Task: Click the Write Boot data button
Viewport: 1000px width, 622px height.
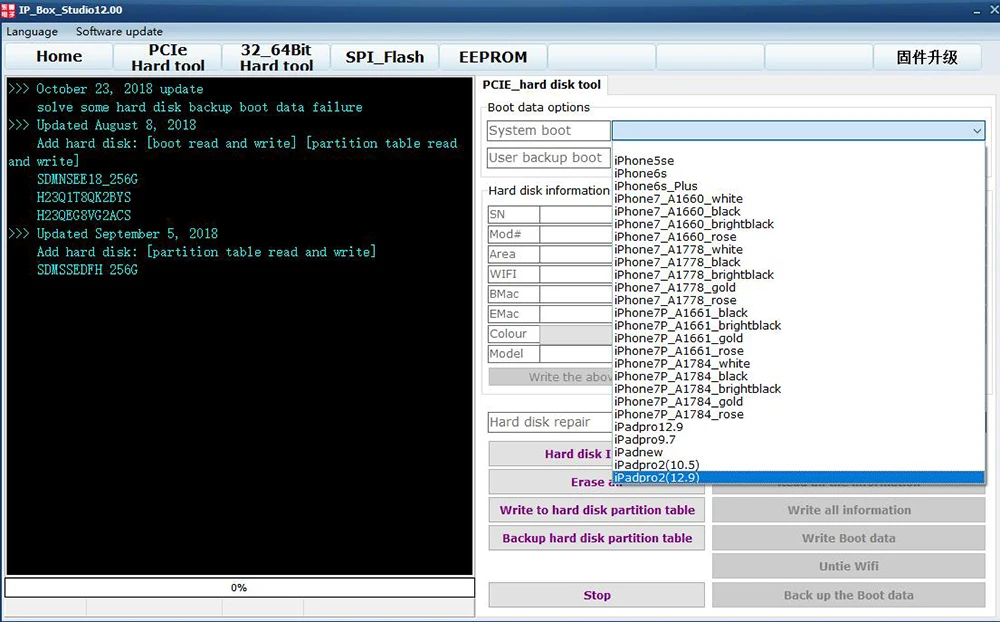Action: pyautogui.click(x=849, y=538)
